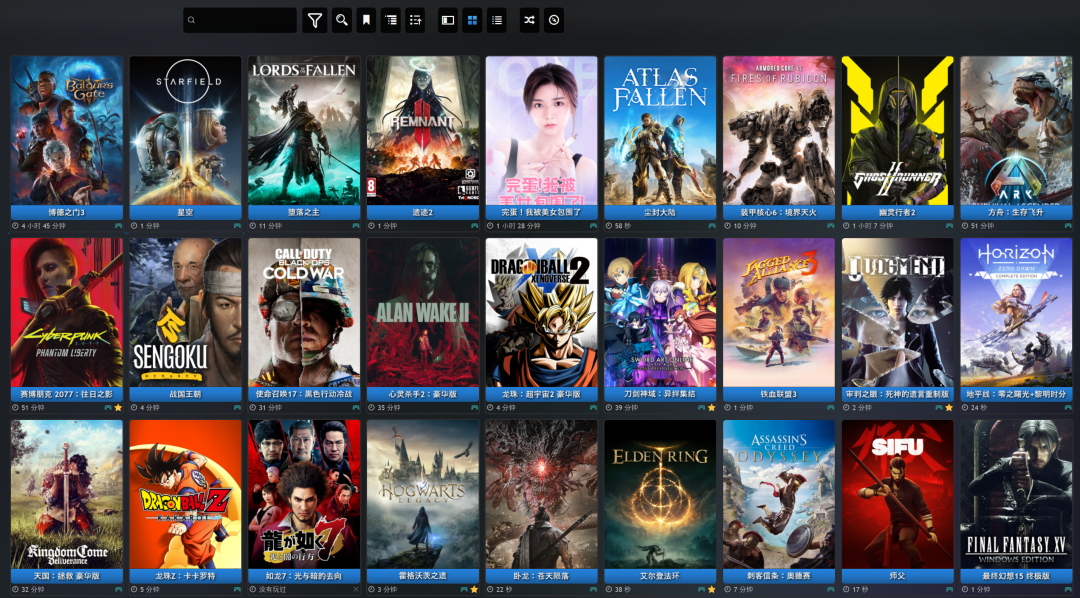The width and height of the screenshot is (1080, 598).
Task: Click the title label 战国王朝
Action: click(185, 395)
